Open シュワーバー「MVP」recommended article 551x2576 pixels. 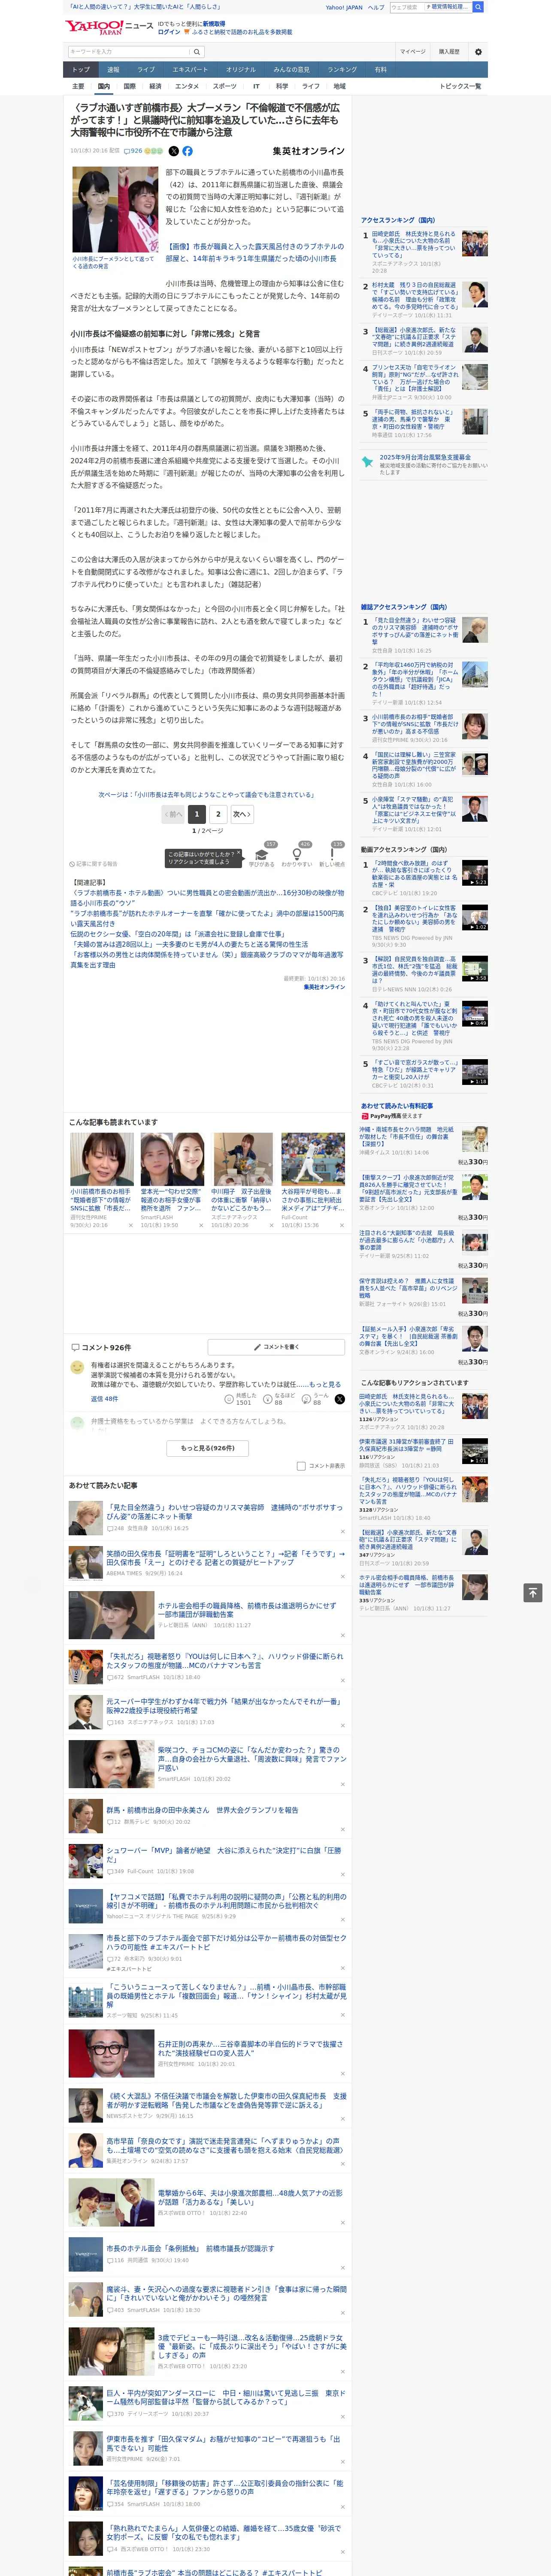pyautogui.click(x=224, y=1855)
